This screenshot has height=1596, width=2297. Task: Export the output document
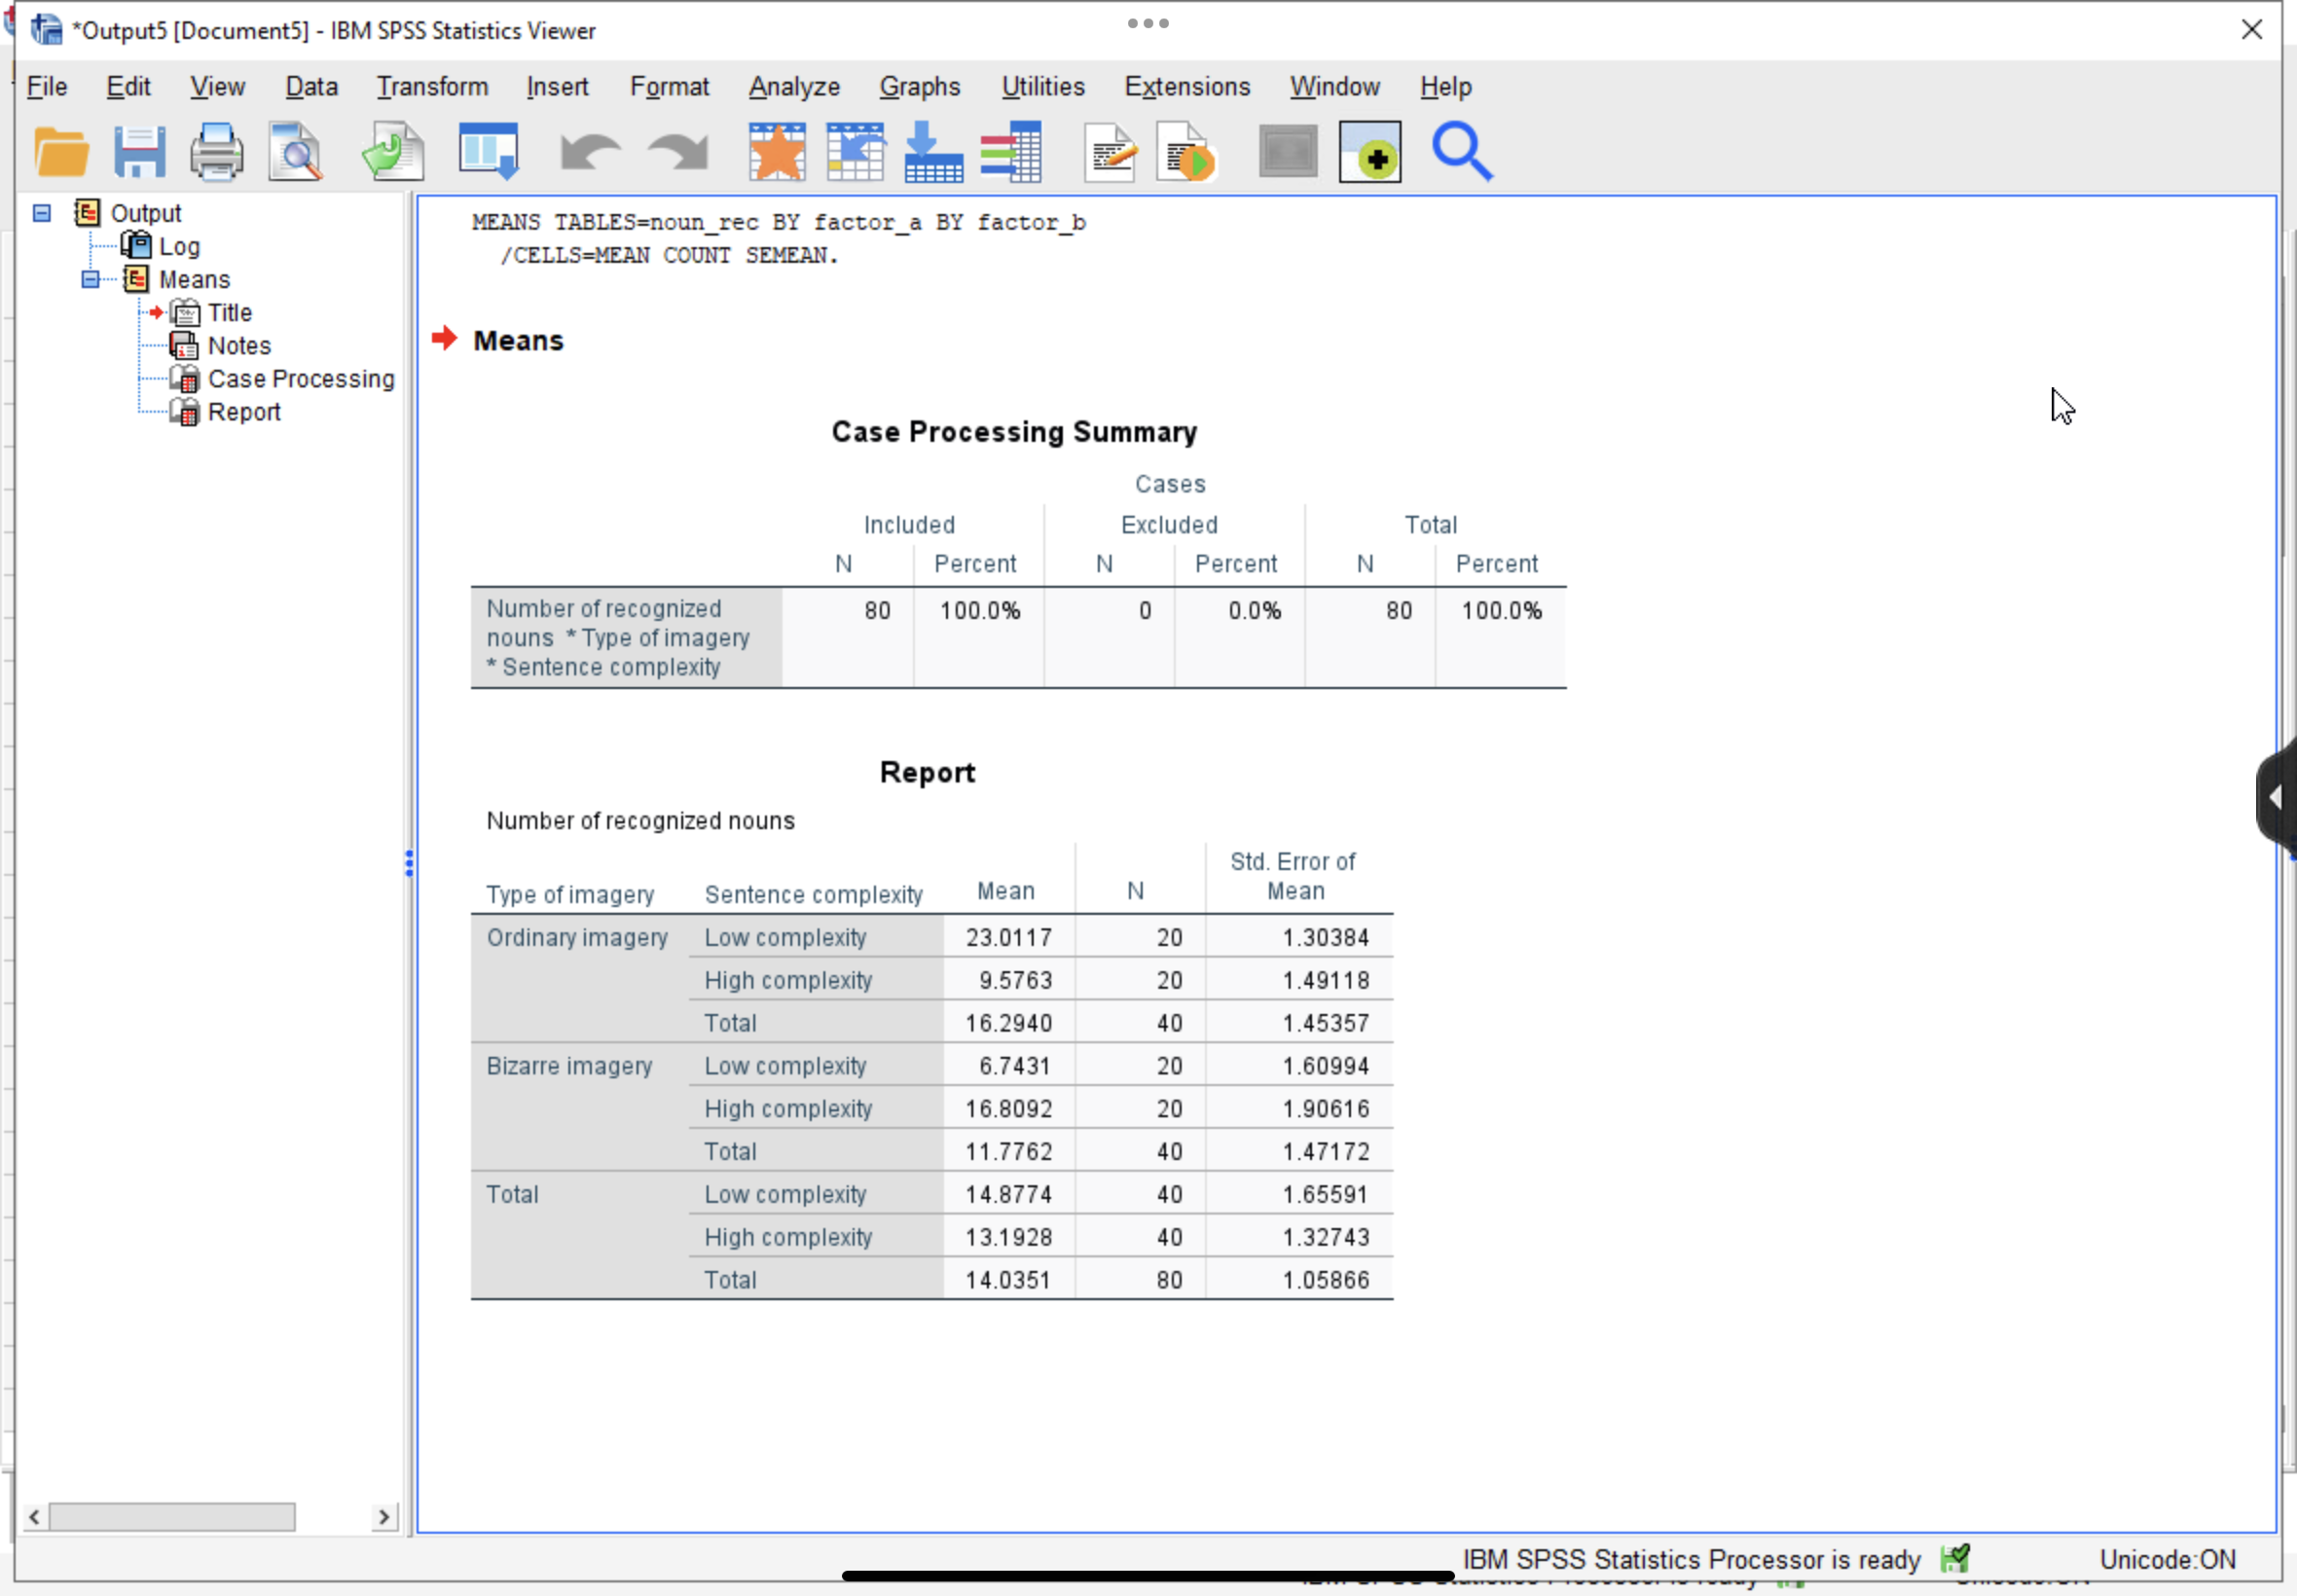coord(392,151)
